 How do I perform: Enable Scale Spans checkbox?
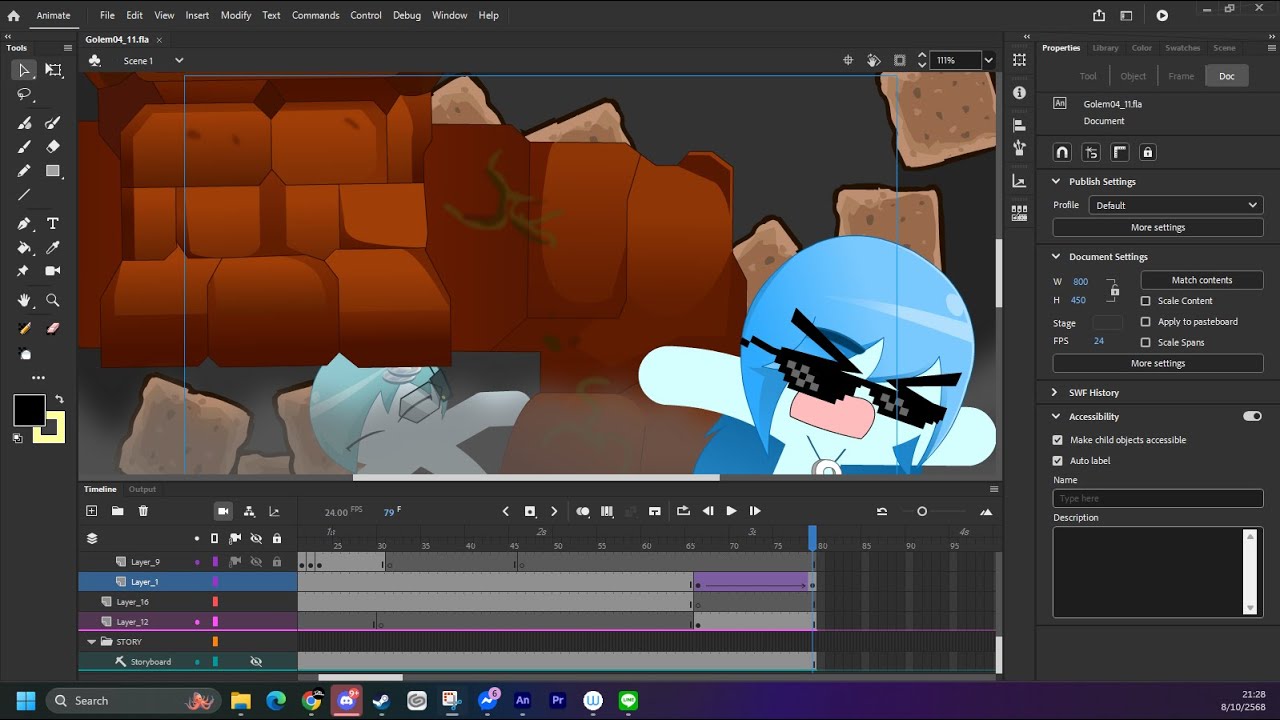pos(1146,342)
